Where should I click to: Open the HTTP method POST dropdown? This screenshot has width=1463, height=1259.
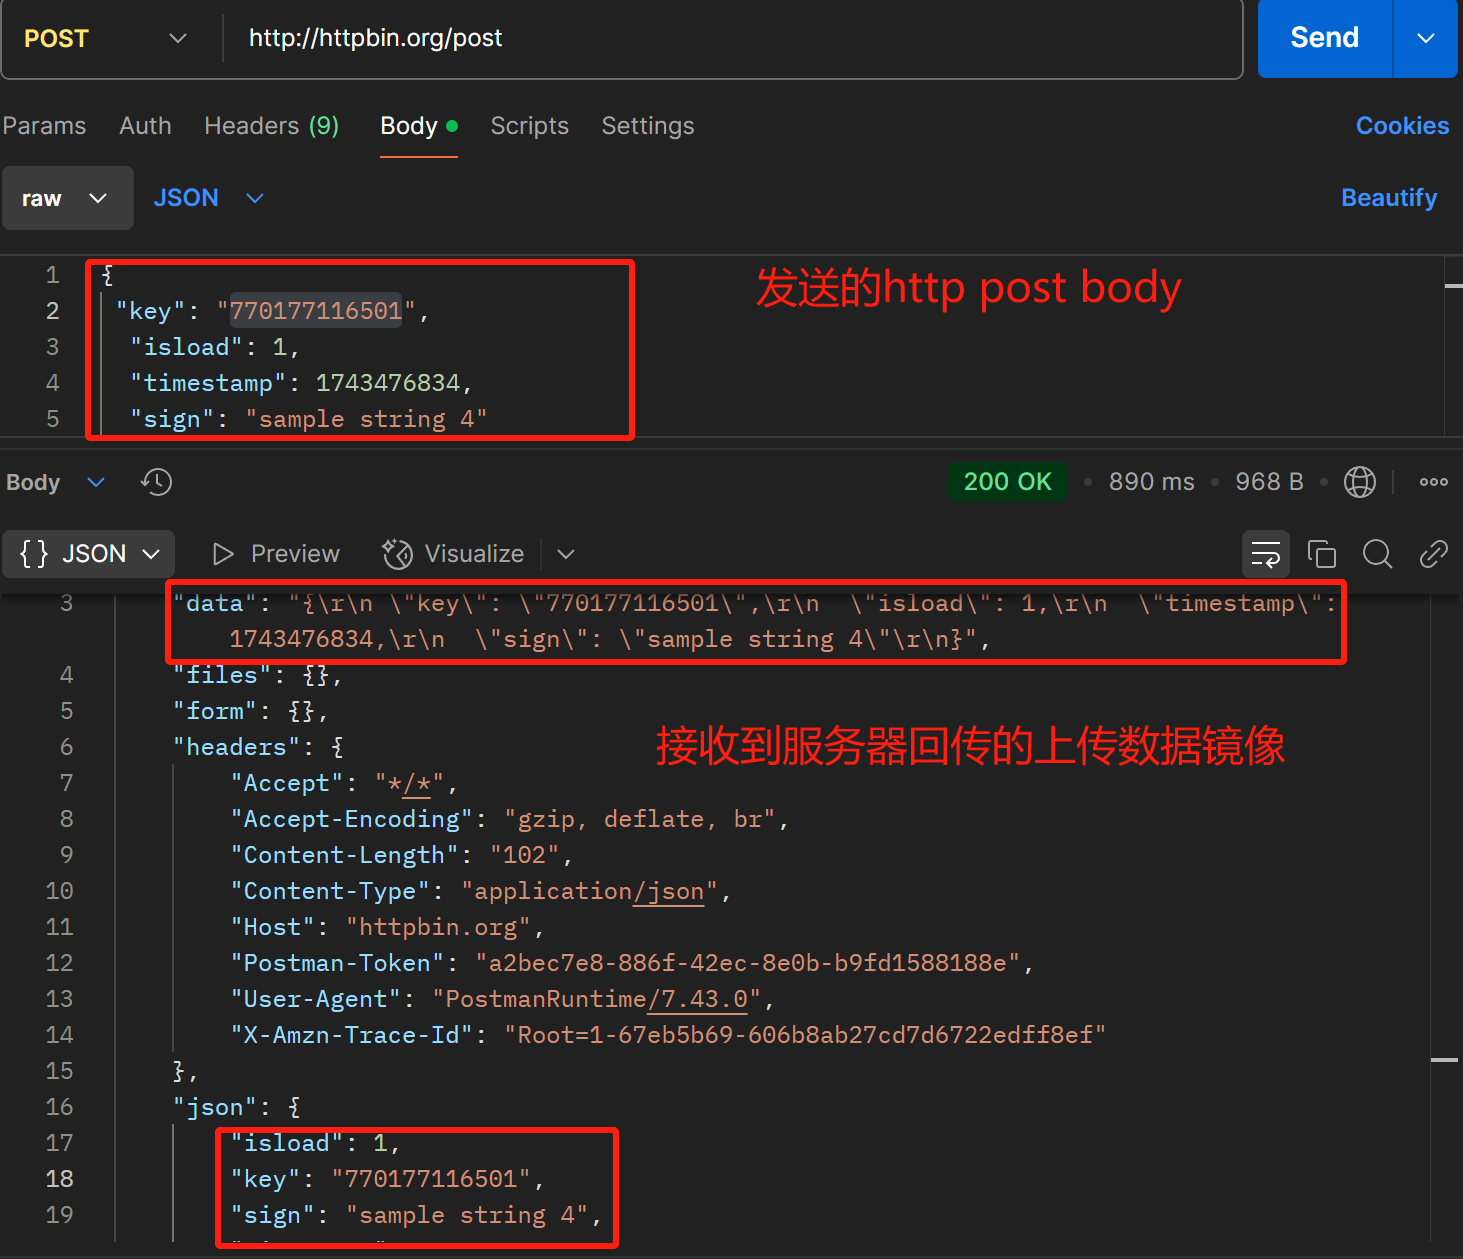(106, 39)
